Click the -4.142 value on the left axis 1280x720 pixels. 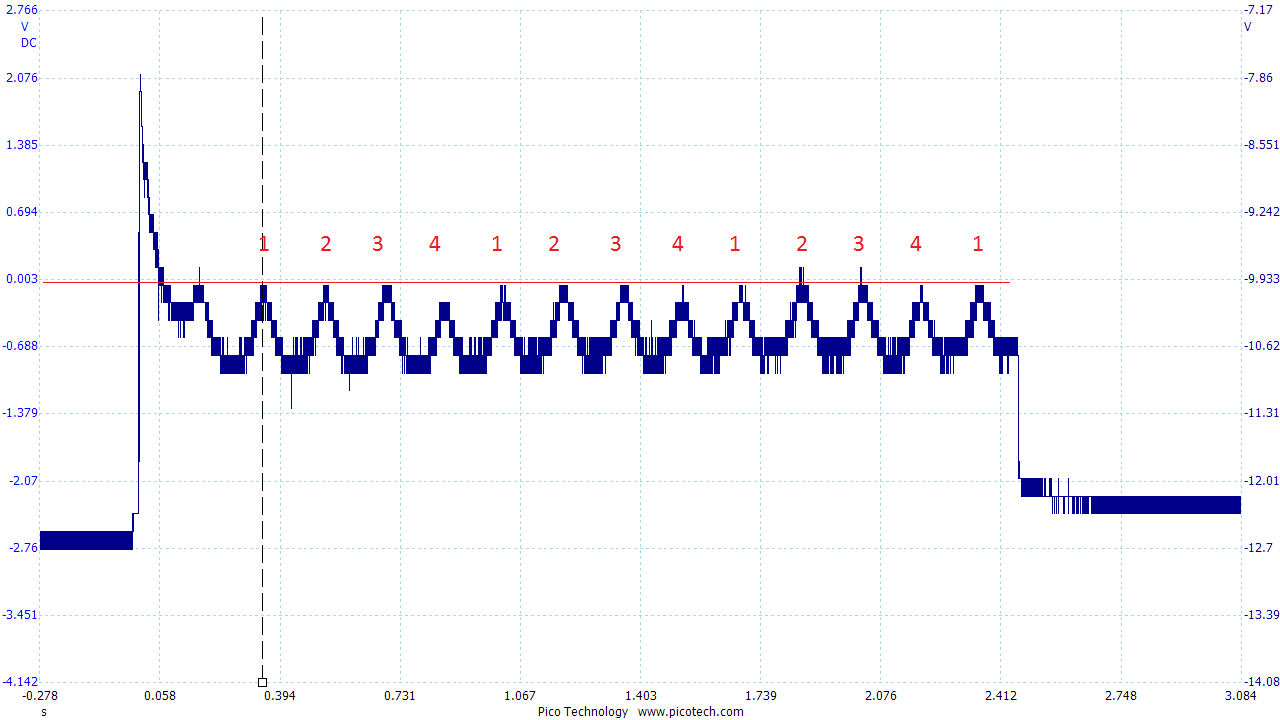click(21, 682)
